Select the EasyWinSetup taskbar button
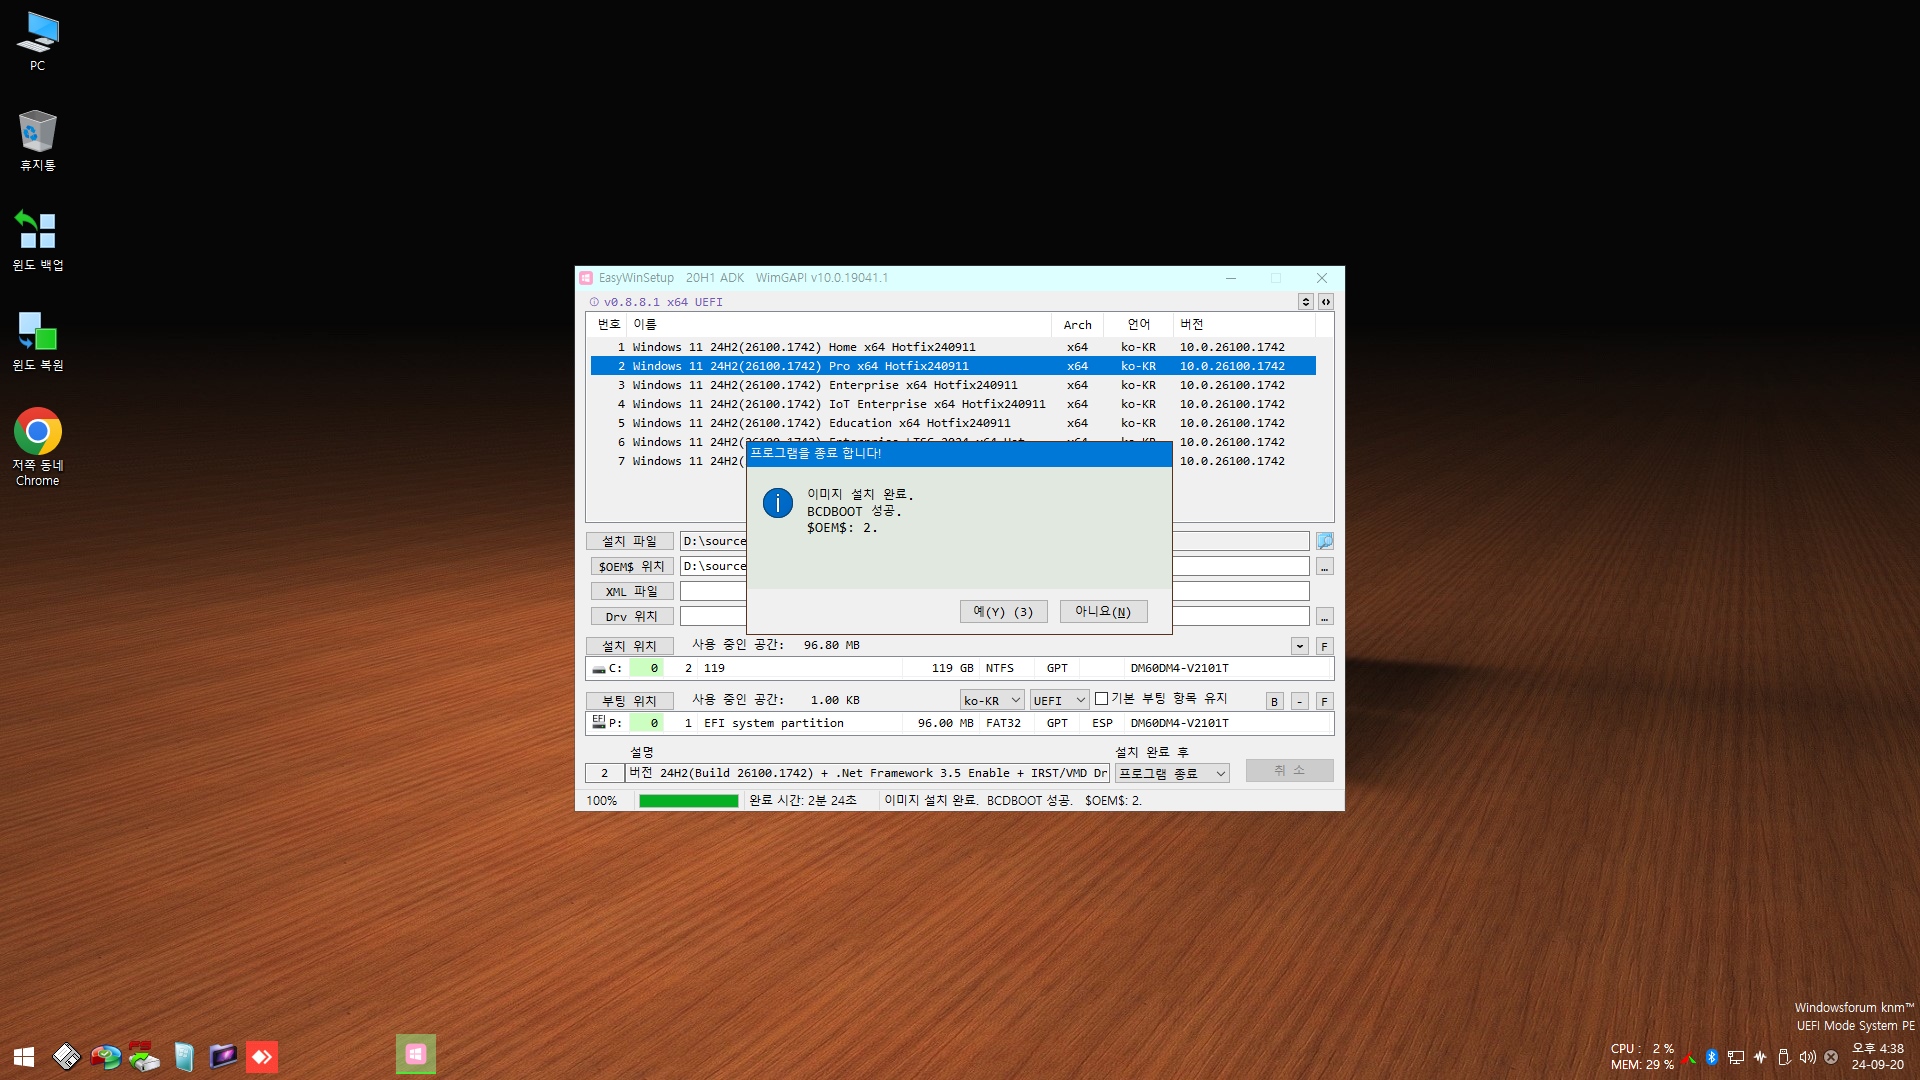The width and height of the screenshot is (1920, 1080). [x=416, y=1054]
